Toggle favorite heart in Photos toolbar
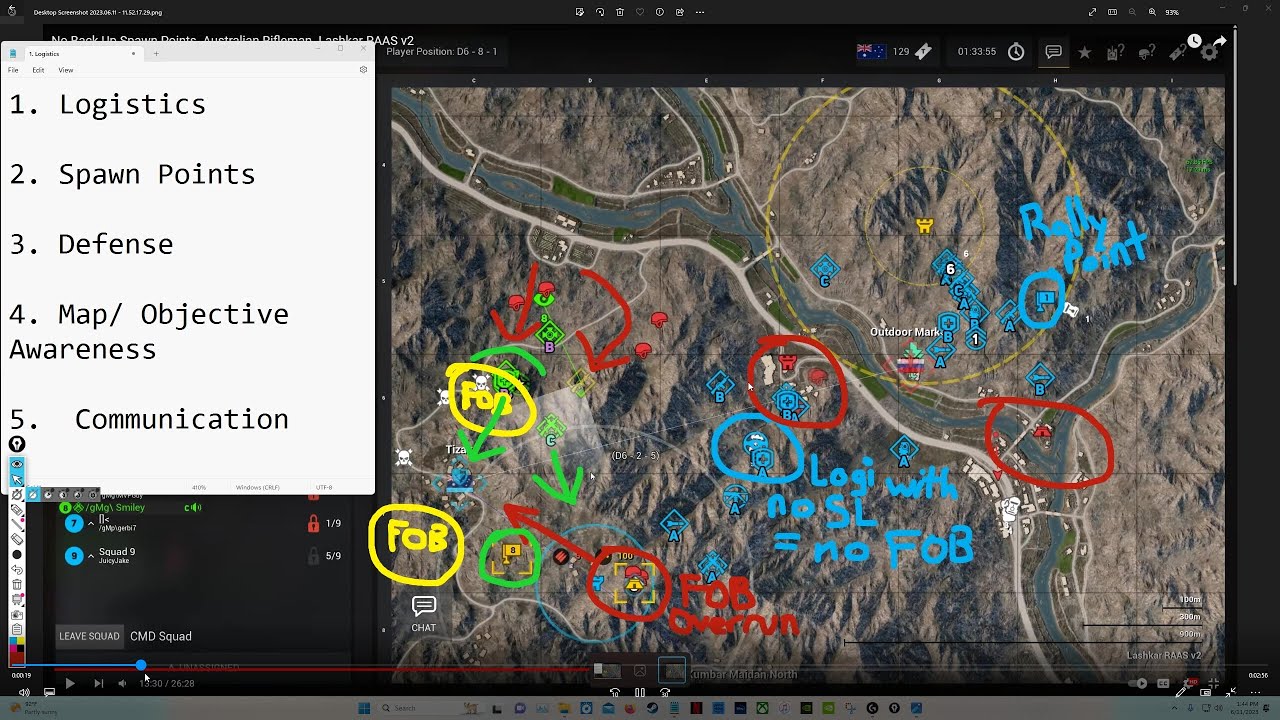 tap(640, 12)
